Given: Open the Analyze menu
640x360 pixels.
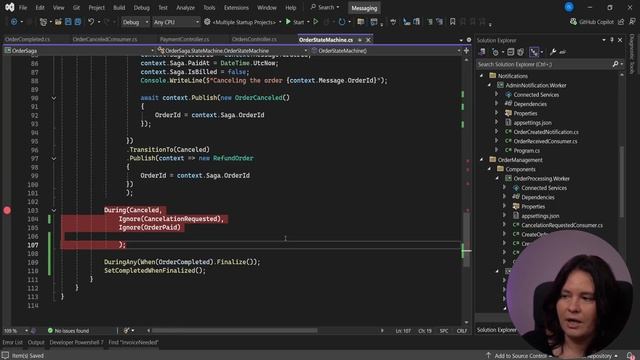Looking at the screenshot, I should tap(185, 7).
